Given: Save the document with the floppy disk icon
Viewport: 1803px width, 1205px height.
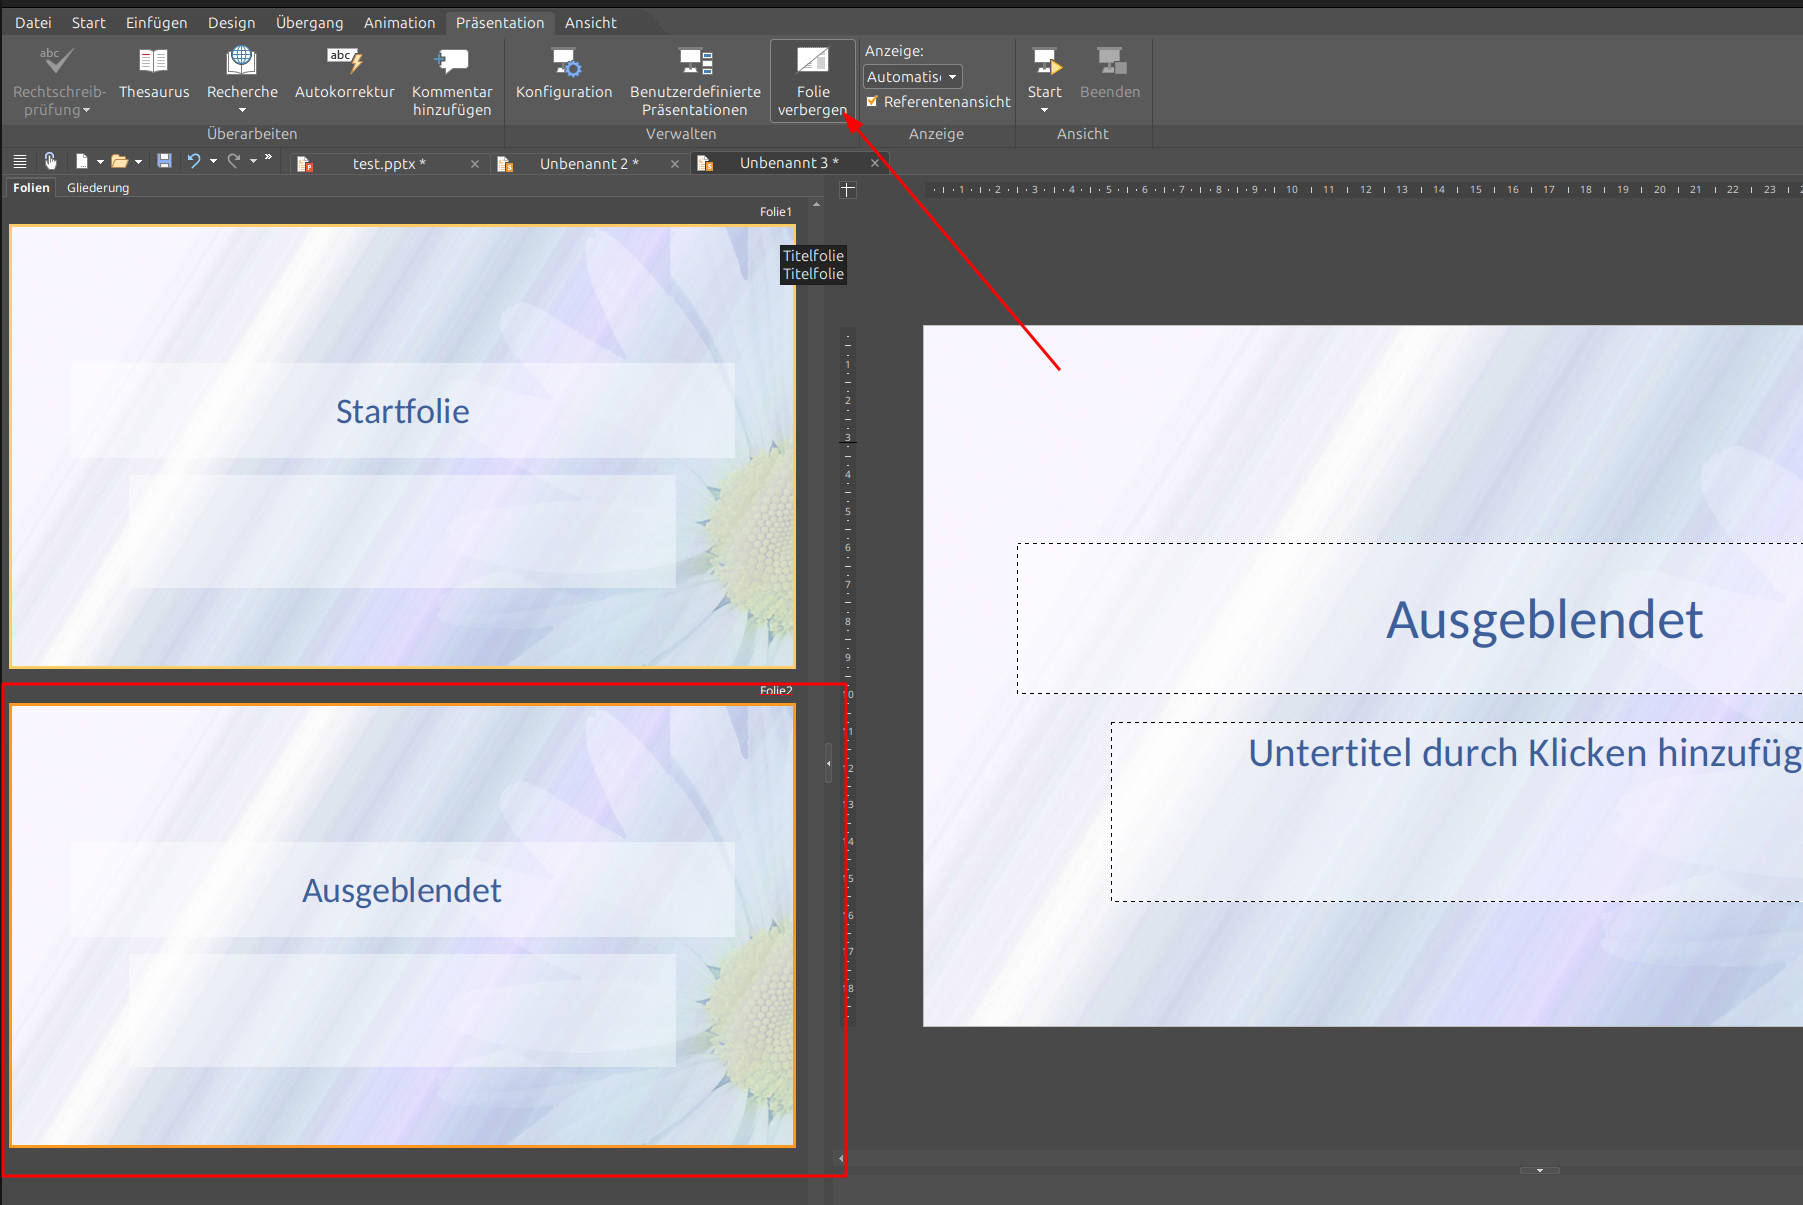Looking at the screenshot, I should (165, 161).
